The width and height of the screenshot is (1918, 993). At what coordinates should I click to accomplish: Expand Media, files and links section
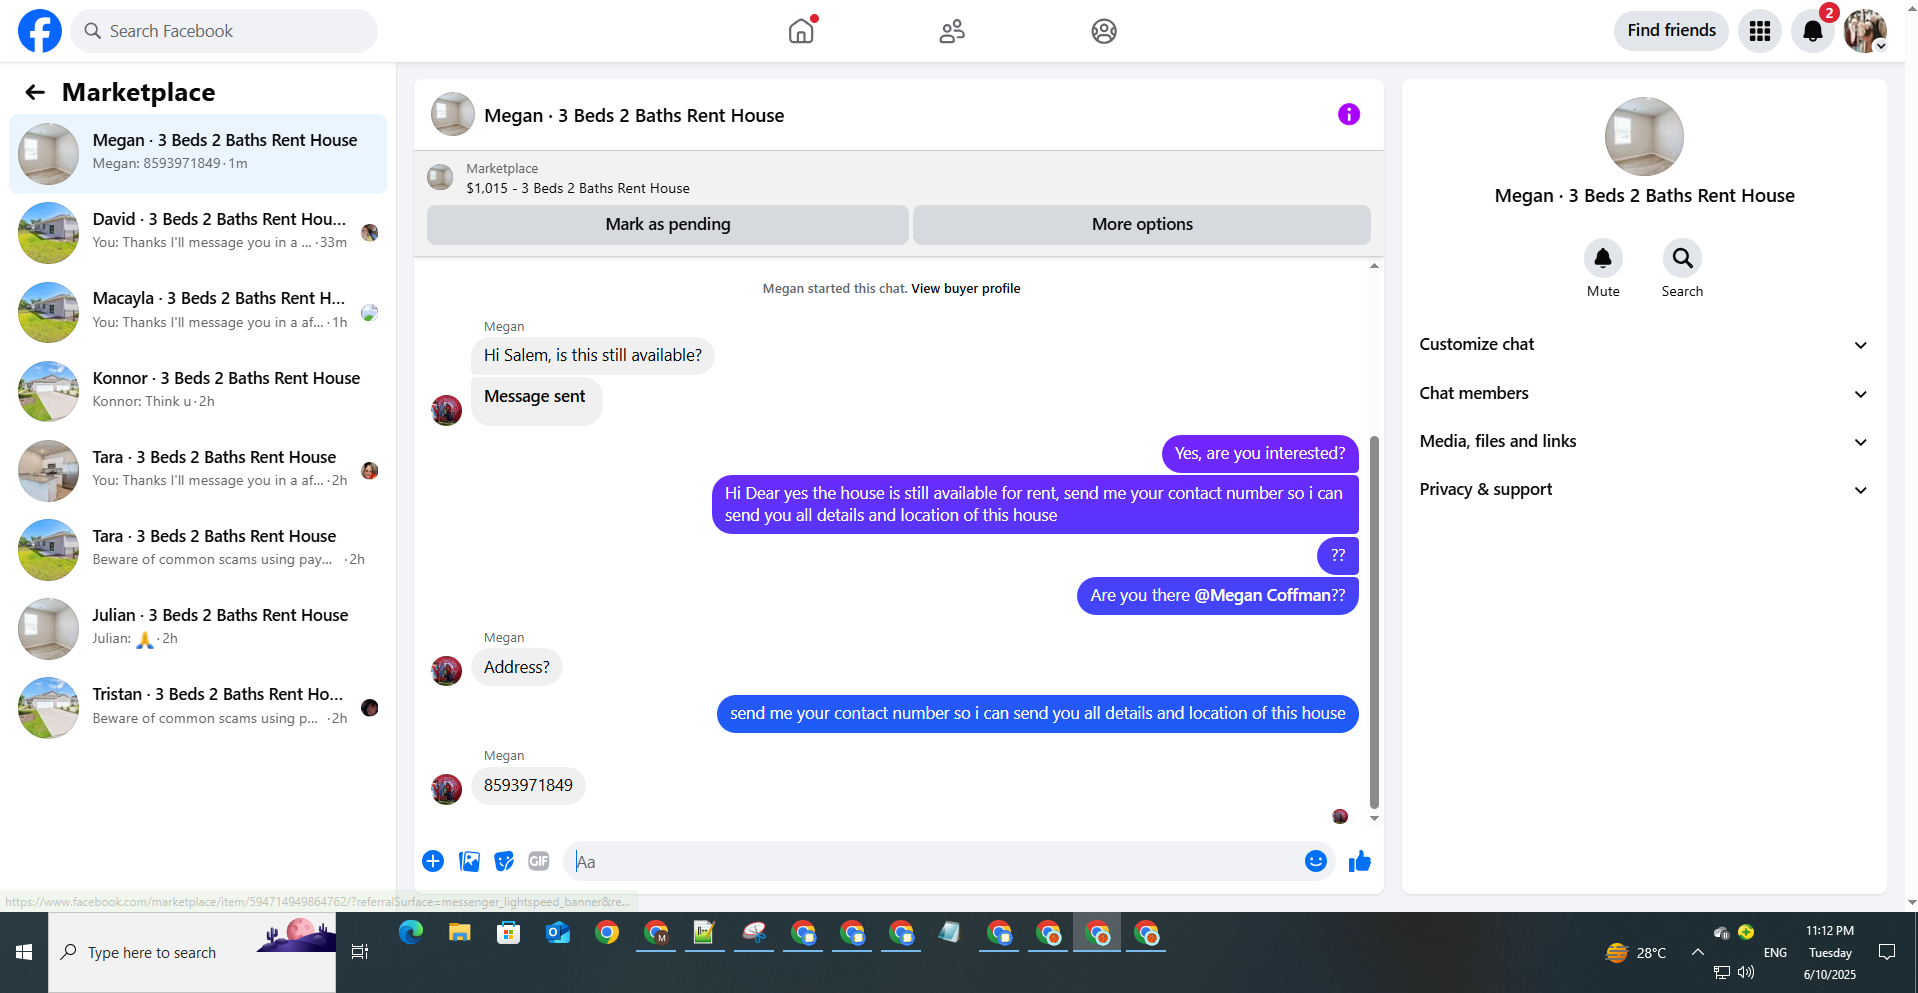click(1644, 441)
